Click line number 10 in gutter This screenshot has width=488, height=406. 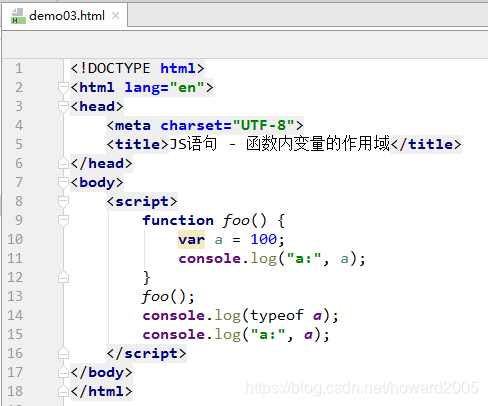tap(15, 239)
